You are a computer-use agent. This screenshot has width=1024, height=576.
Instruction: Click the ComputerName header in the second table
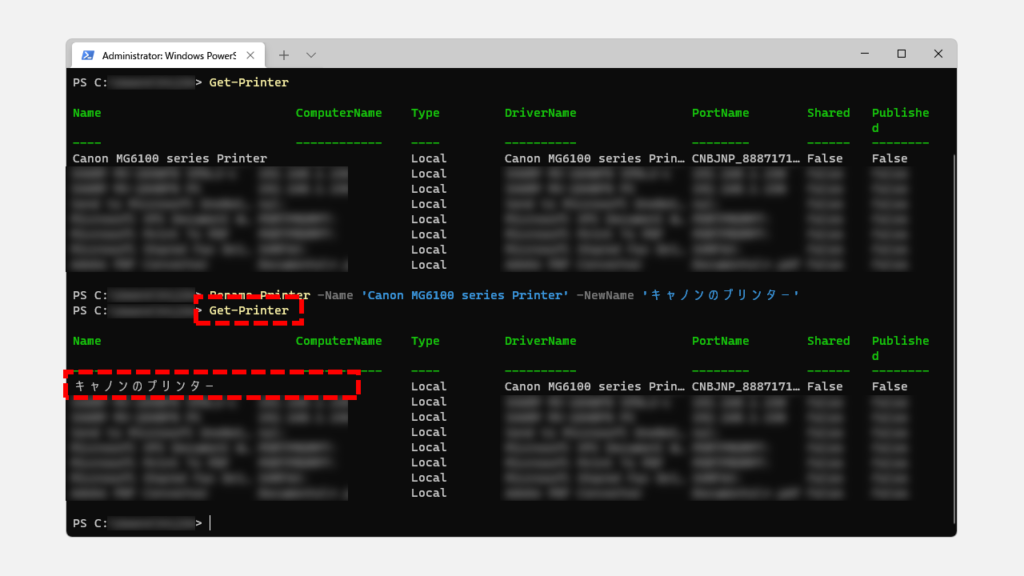click(x=338, y=341)
